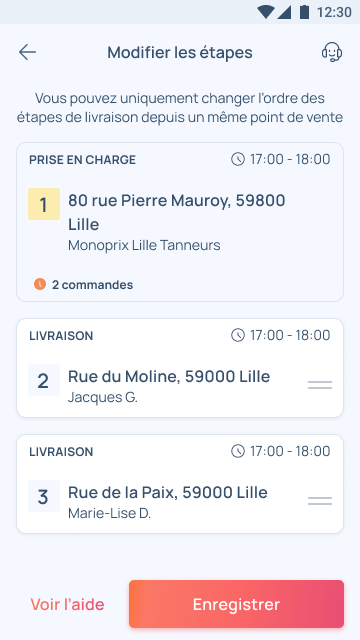This screenshot has height=640, width=360.
Task: Tap the back arrow icon
Action: (27, 53)
